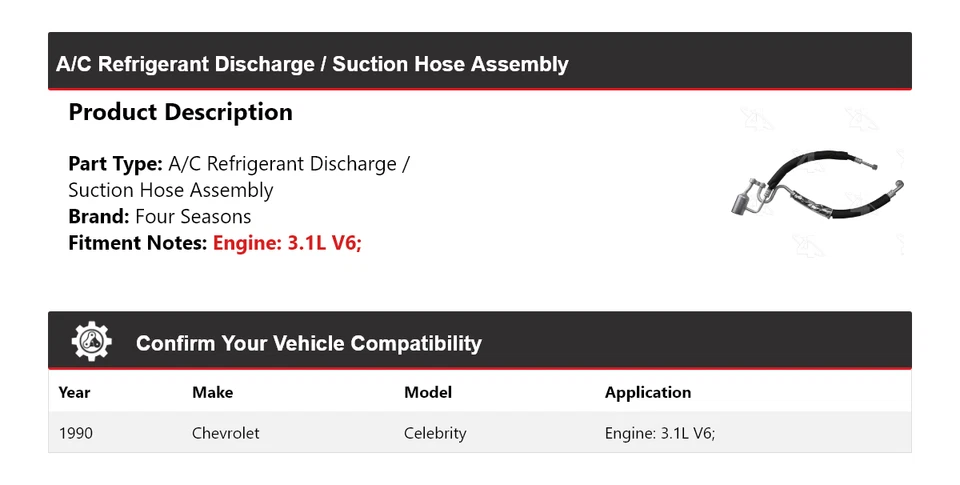
Task: Click the top A/C Refrigerant Discharge header title
Action: (312, 65)
